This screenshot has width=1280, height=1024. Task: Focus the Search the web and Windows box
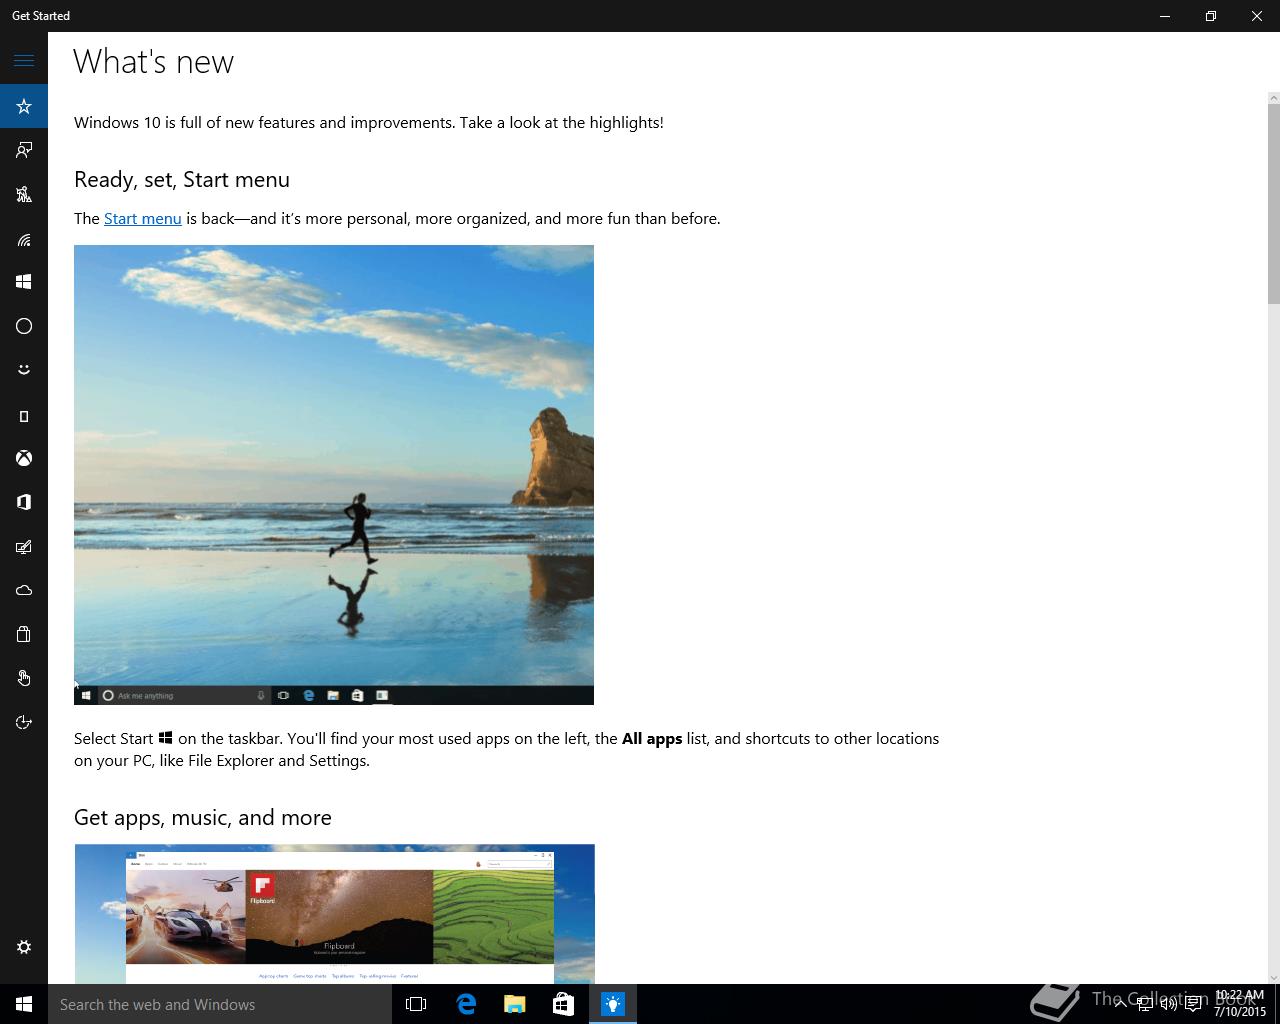pos(220,1004)
